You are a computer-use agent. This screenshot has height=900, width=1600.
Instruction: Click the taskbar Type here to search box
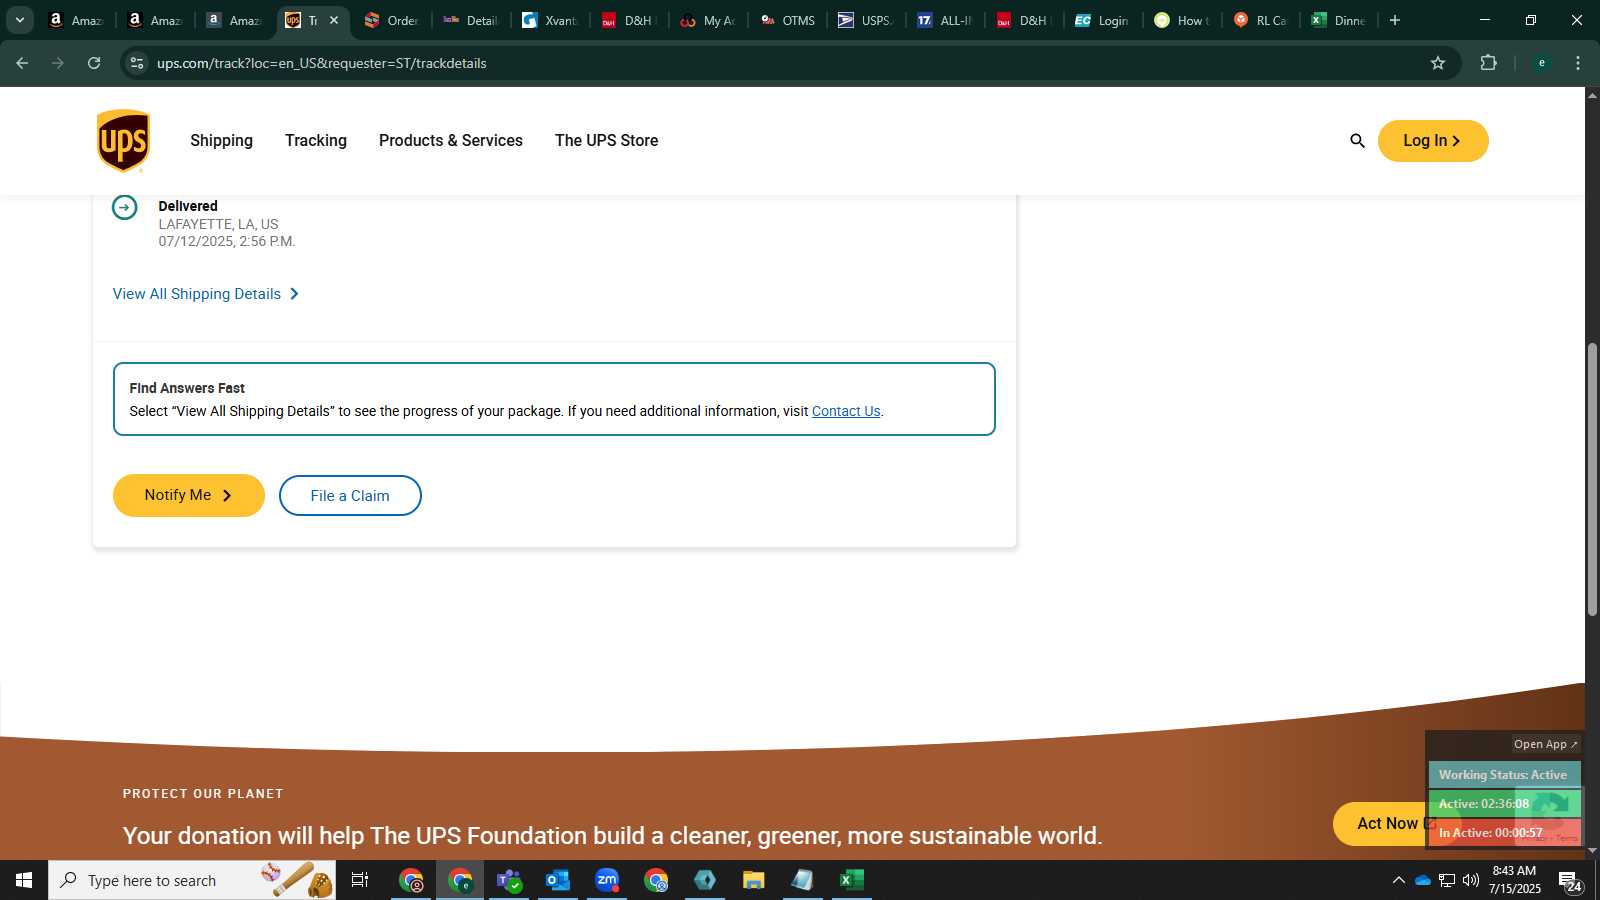[192, 880]
